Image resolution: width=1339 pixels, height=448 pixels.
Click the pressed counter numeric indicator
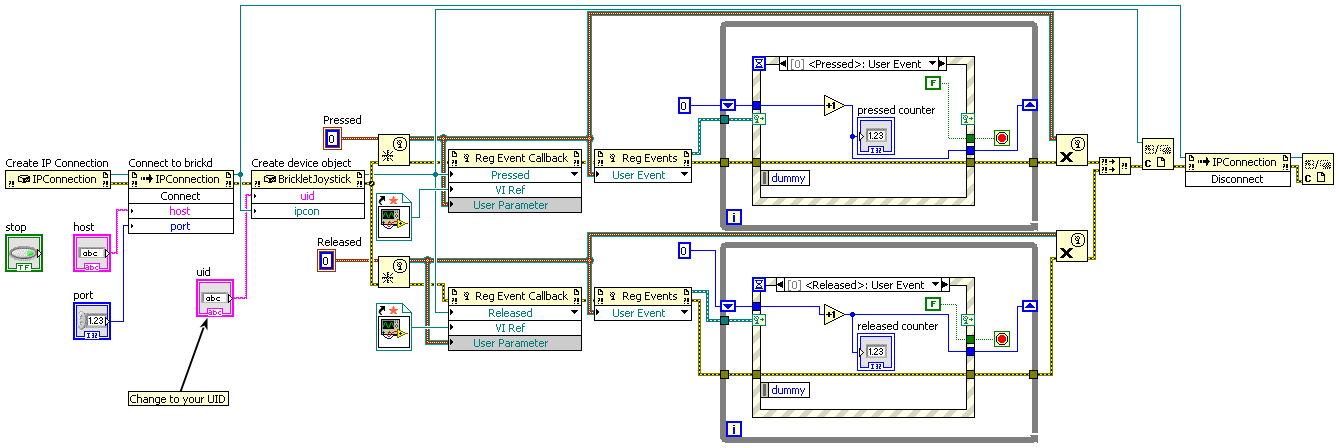[x=875, y=135]
